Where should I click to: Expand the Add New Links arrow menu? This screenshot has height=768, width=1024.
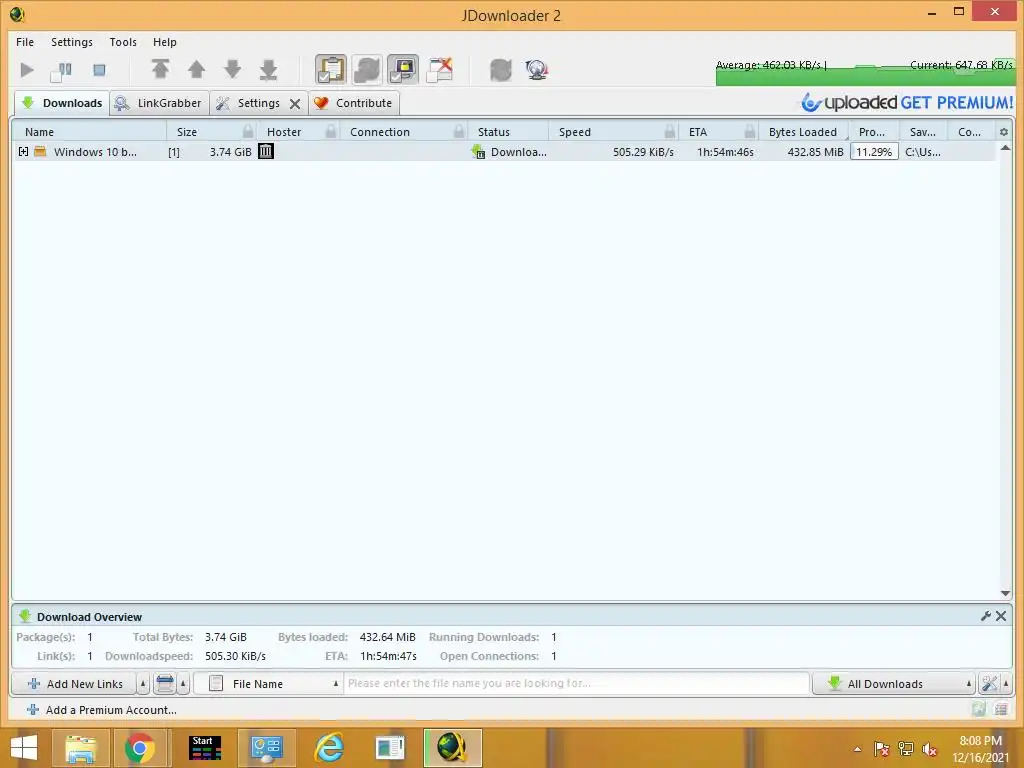coord(143,684)
